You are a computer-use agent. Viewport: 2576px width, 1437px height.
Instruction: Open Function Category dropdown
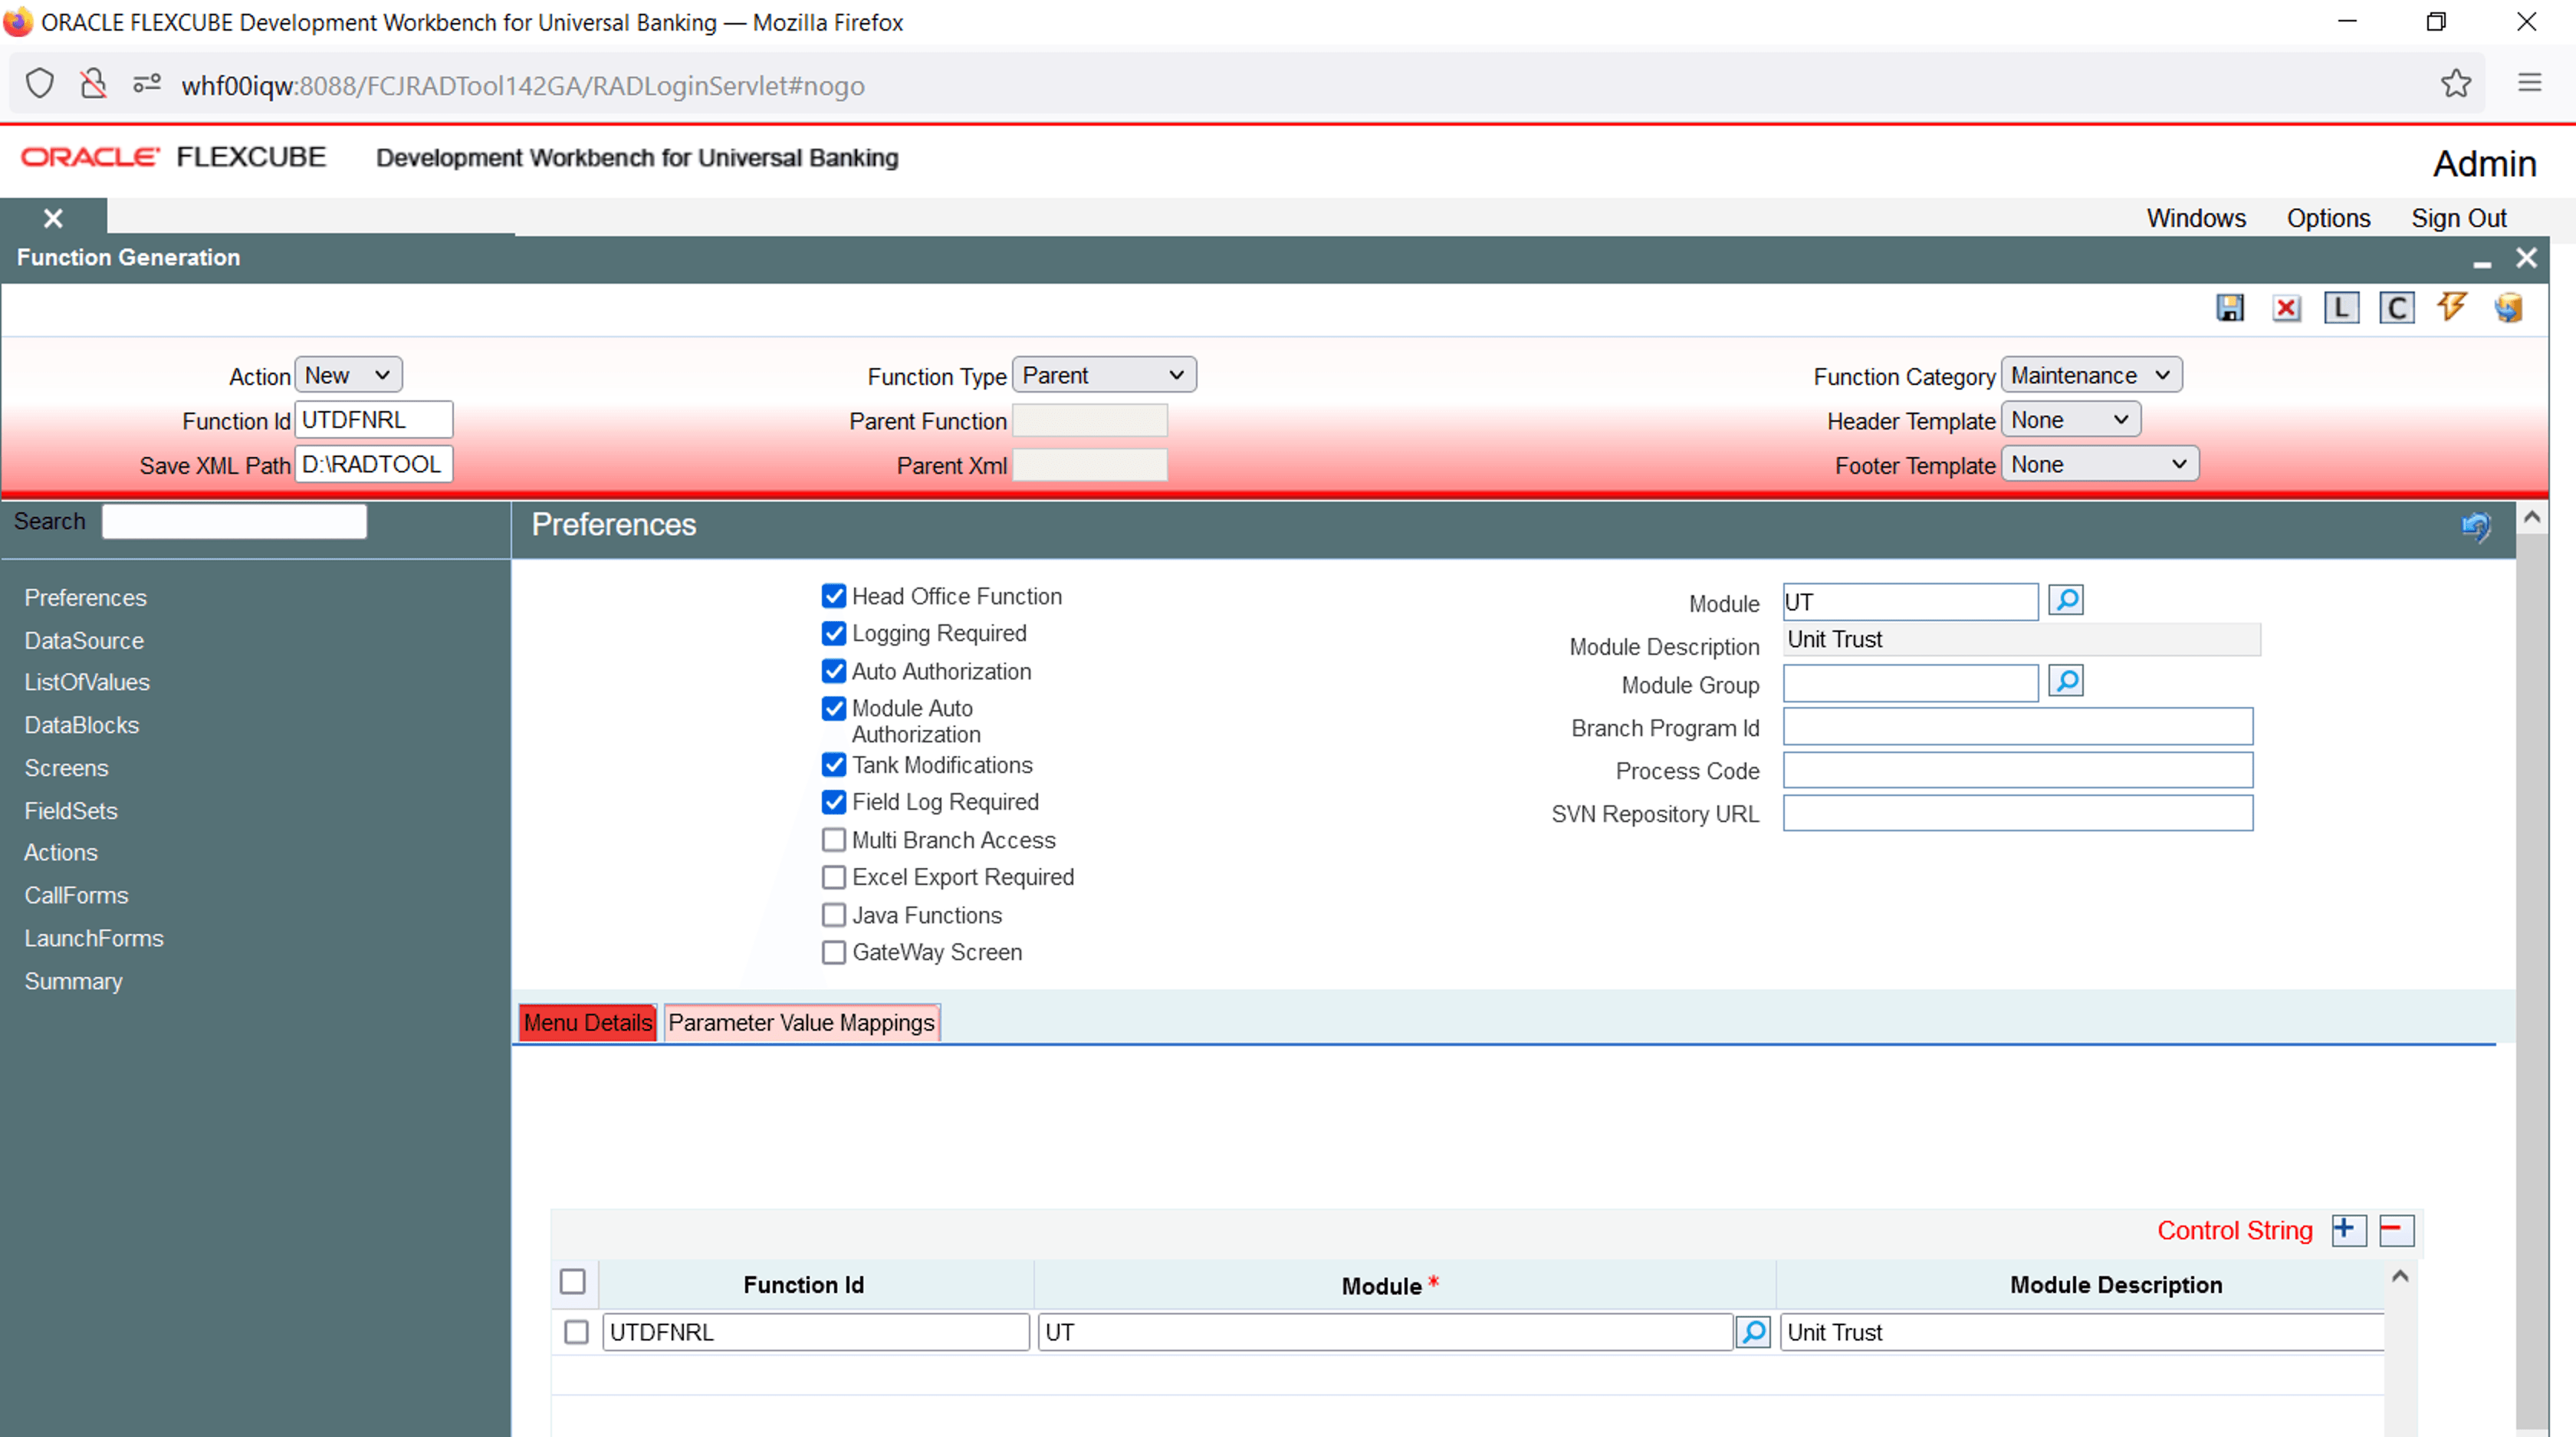pos(2090,375)
